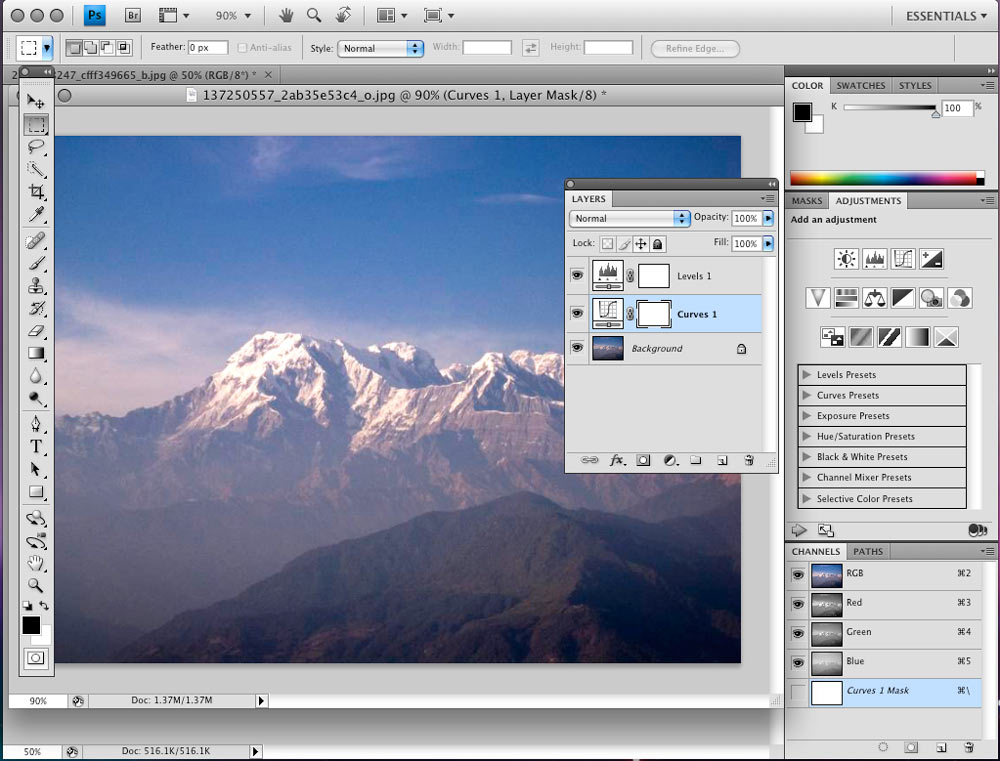Switch to the Swatches tab
Viewport: 1000px width, 761px height.
(860, 85)
